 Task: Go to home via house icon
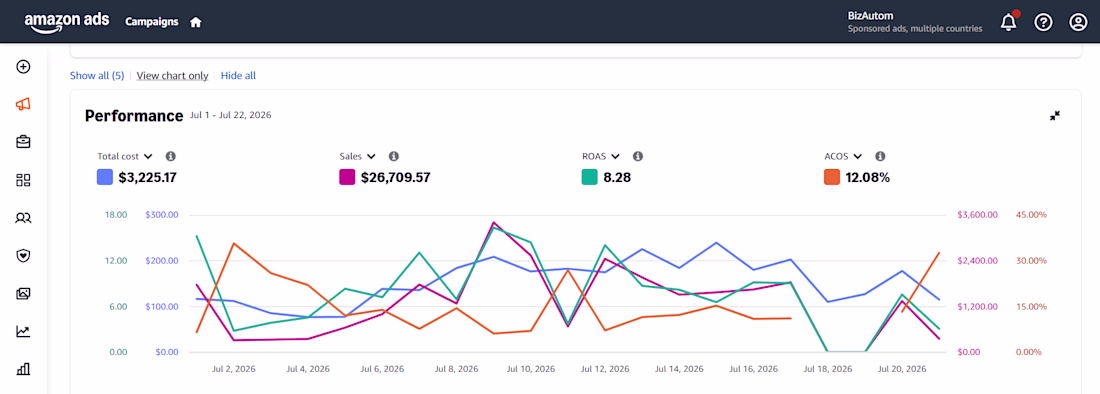tap(196, 22)
